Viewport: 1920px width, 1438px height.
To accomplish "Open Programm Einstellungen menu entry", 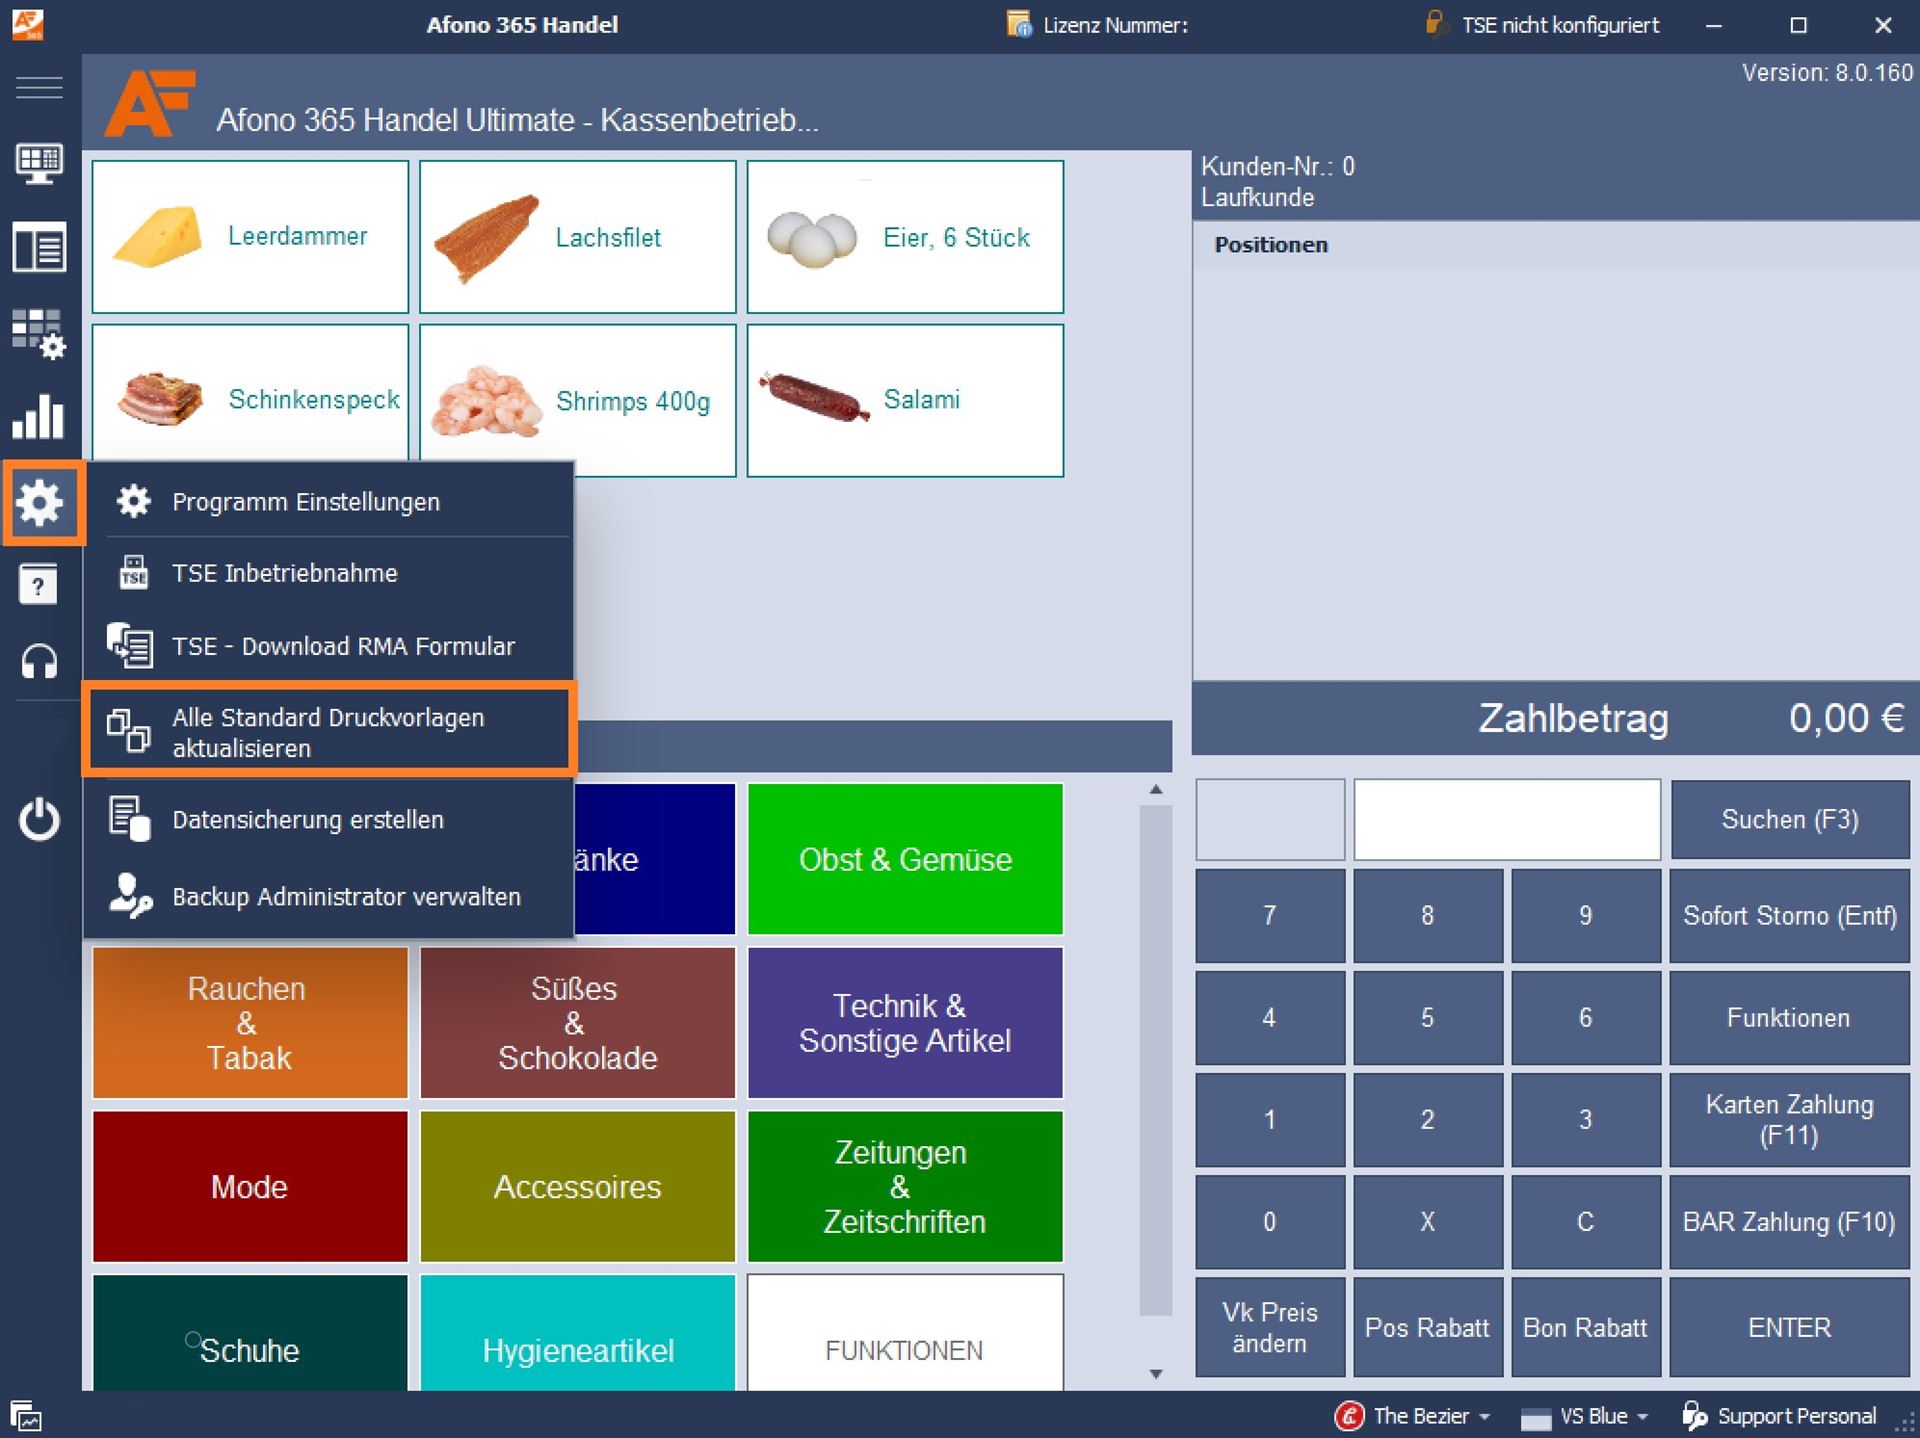I will pos(329,501).
